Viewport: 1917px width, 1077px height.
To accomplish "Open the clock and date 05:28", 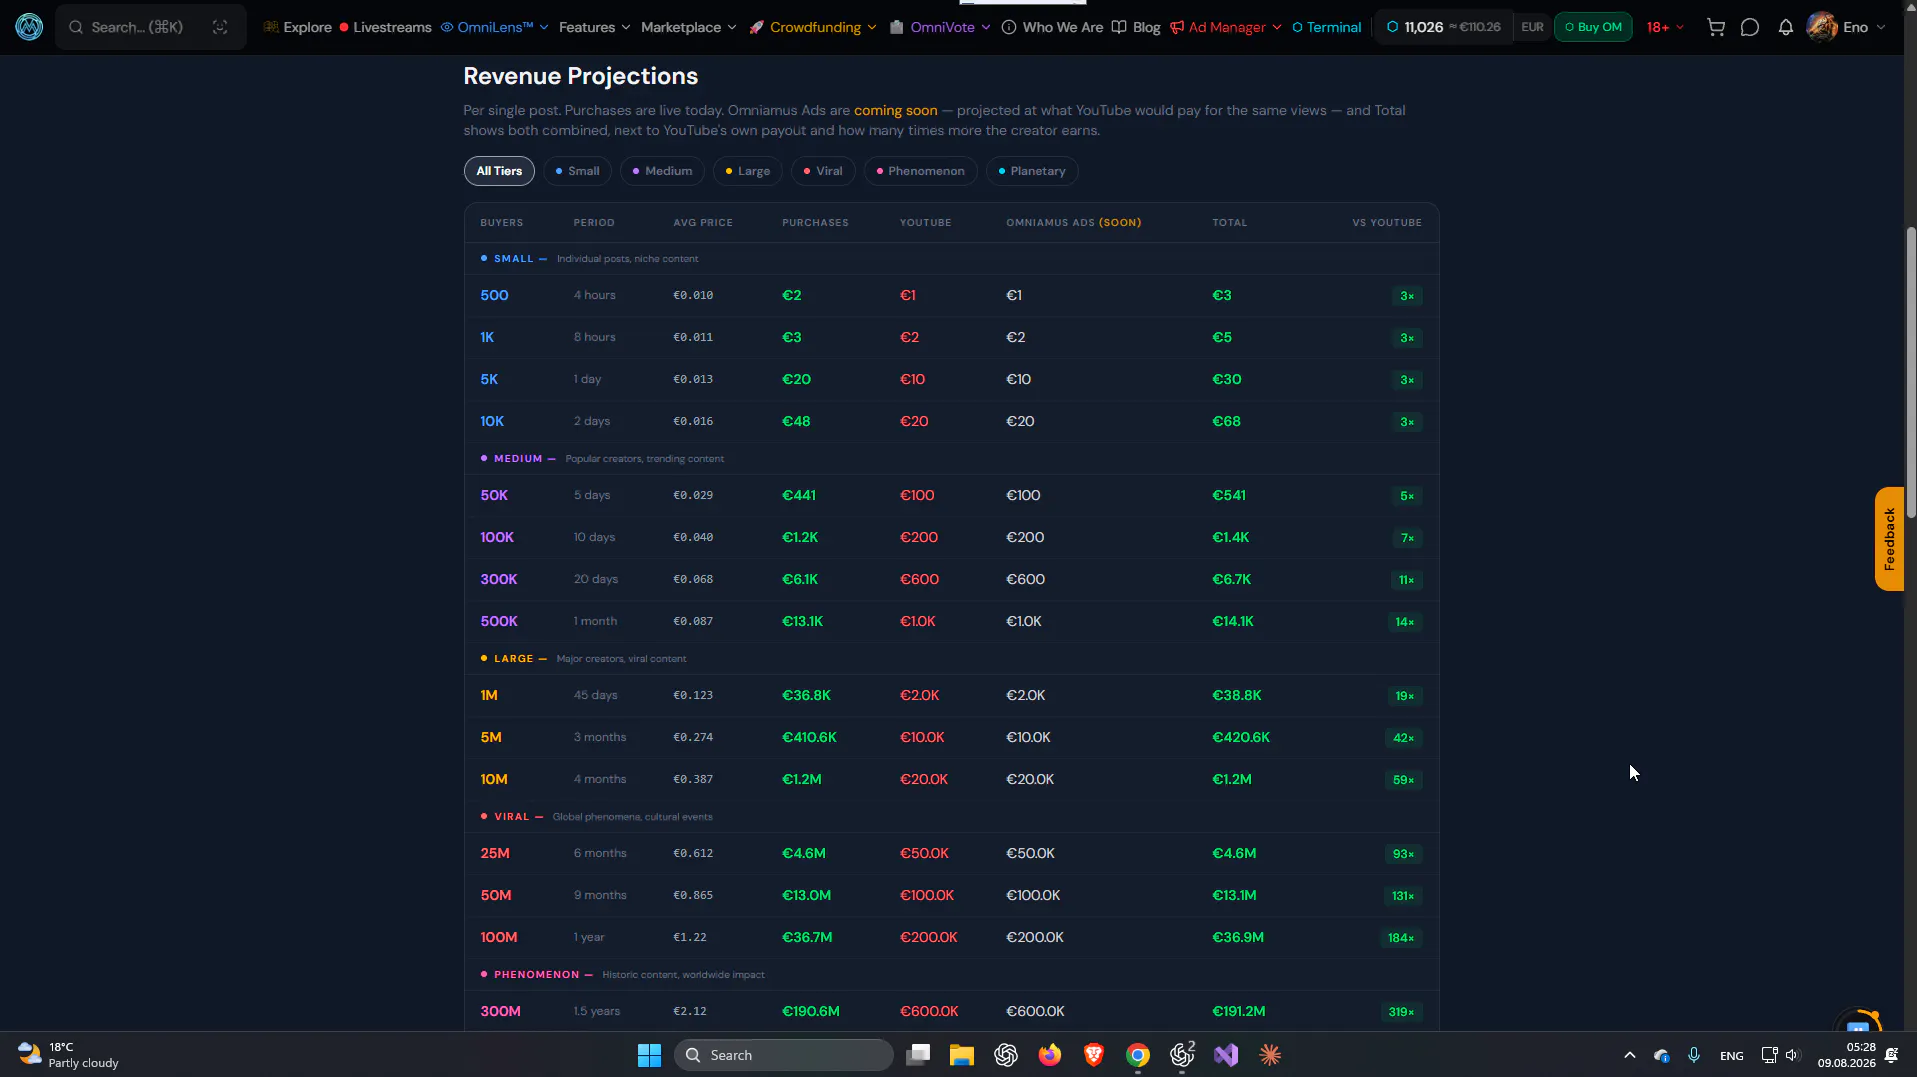I will tap(1847, 1055).
